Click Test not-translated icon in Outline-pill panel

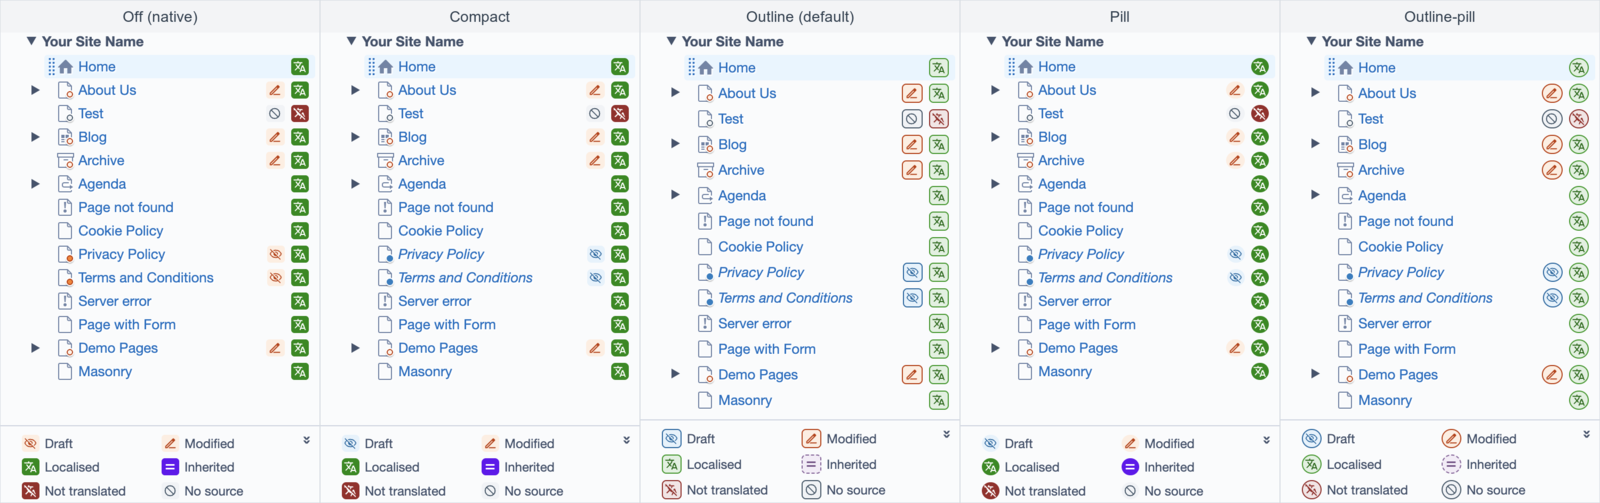pos(1578,119)
